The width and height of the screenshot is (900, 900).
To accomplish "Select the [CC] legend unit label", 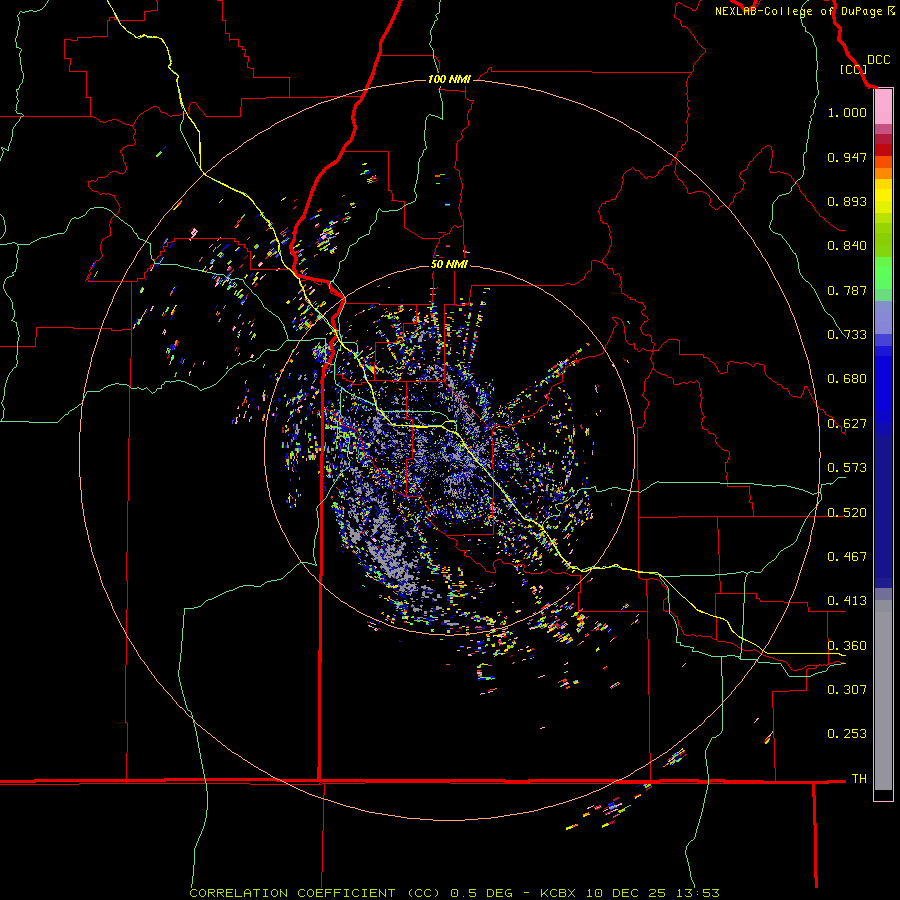I will 853,69.
